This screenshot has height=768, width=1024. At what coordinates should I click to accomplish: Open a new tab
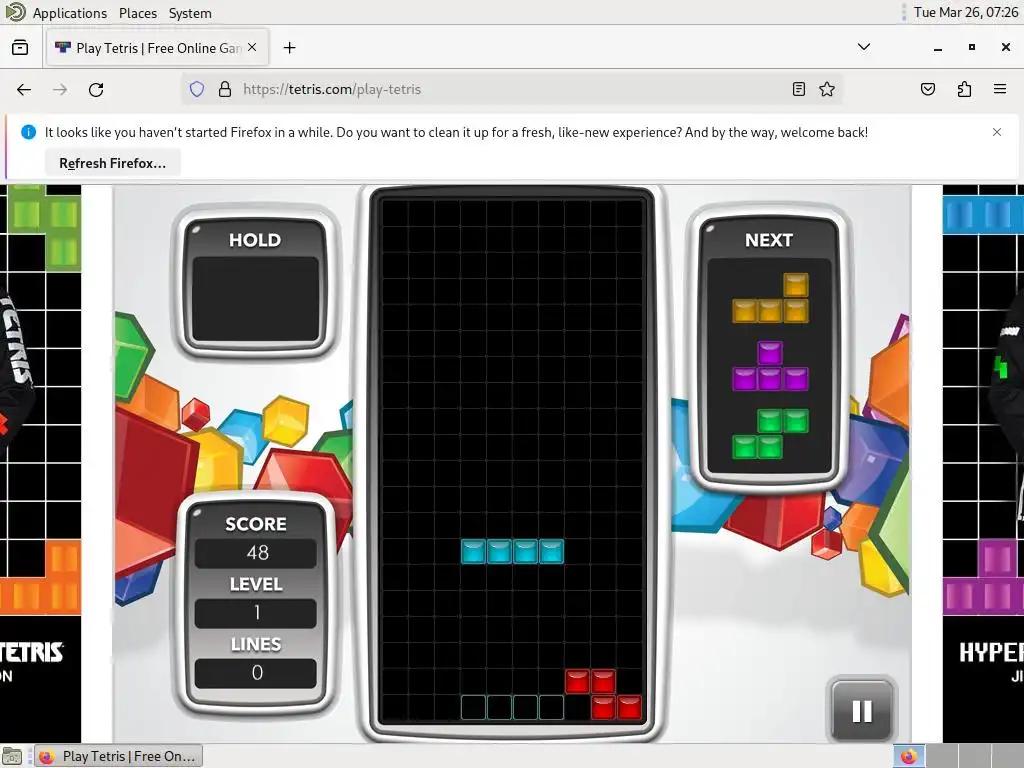tap(289, 48)
